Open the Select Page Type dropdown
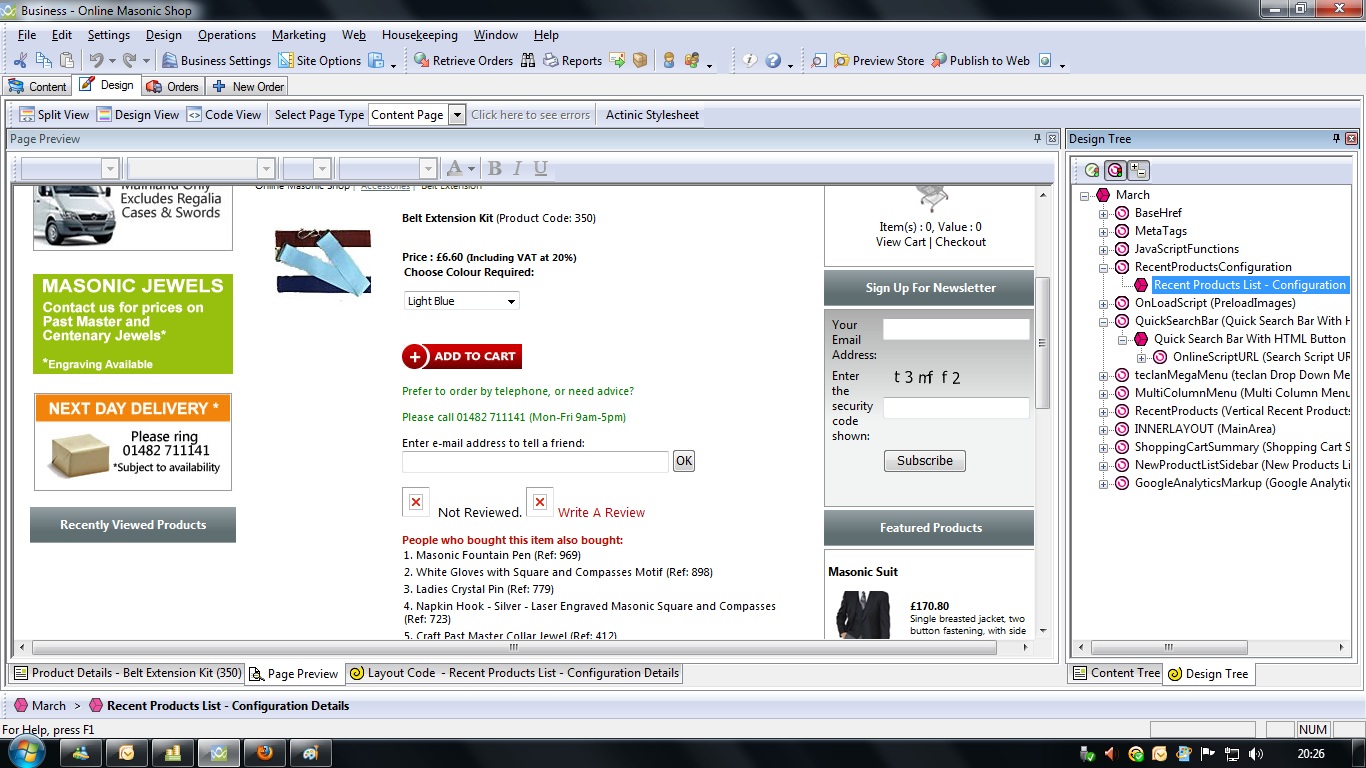 [x=457, y=115]
